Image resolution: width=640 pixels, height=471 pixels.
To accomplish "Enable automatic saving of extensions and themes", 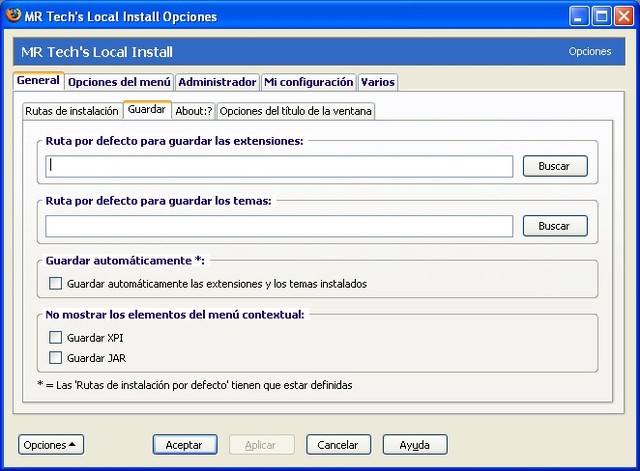I will pos(56,283).
